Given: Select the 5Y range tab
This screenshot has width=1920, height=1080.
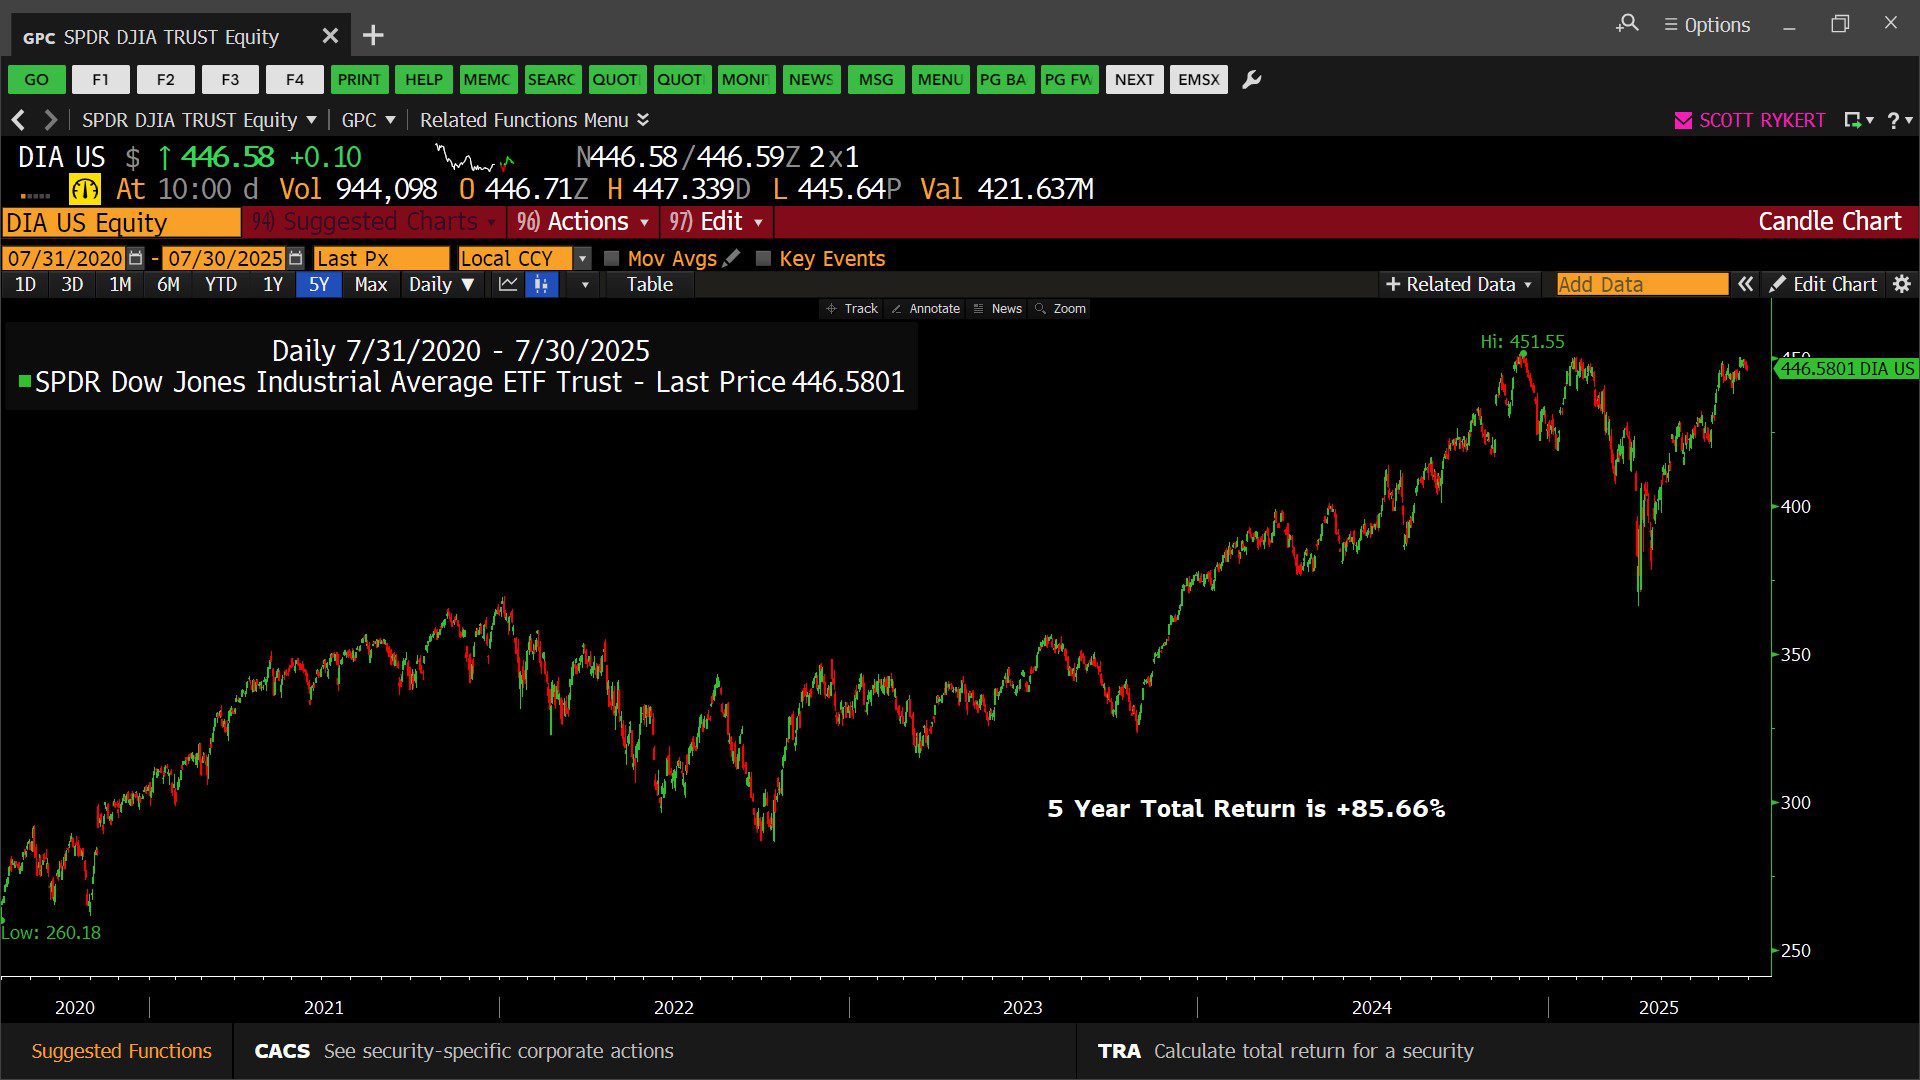Looking at the screenshot, I should (x=319, y=285).
